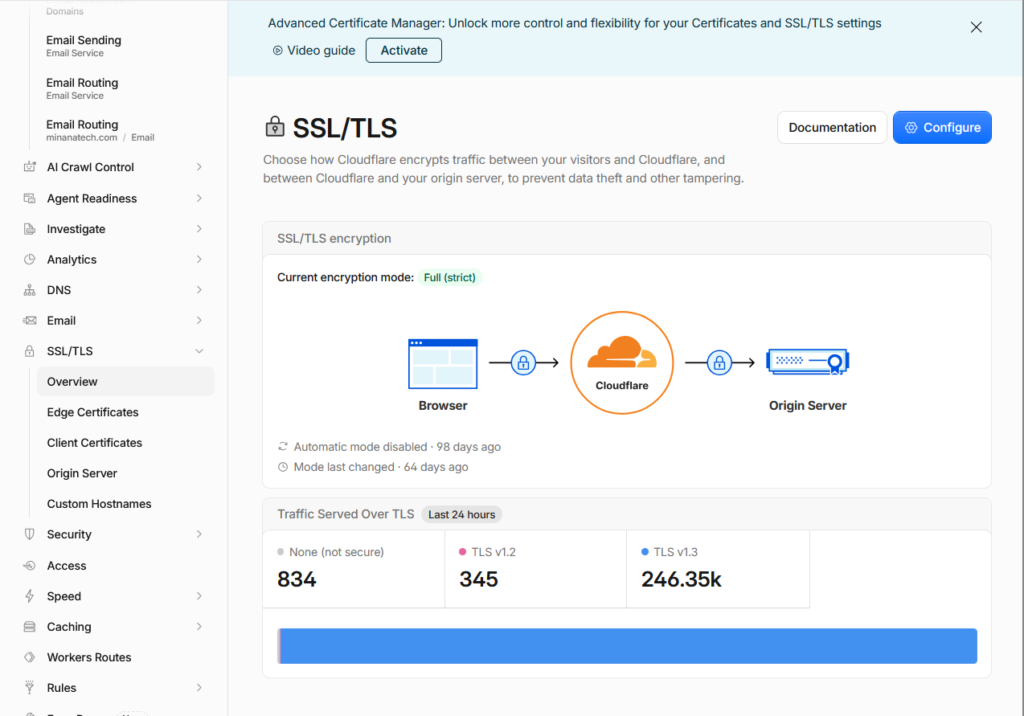The image size is (1024, 716).
Task: Click 'Mode last changed · 64 days ago' text
Action: [381, 467]
